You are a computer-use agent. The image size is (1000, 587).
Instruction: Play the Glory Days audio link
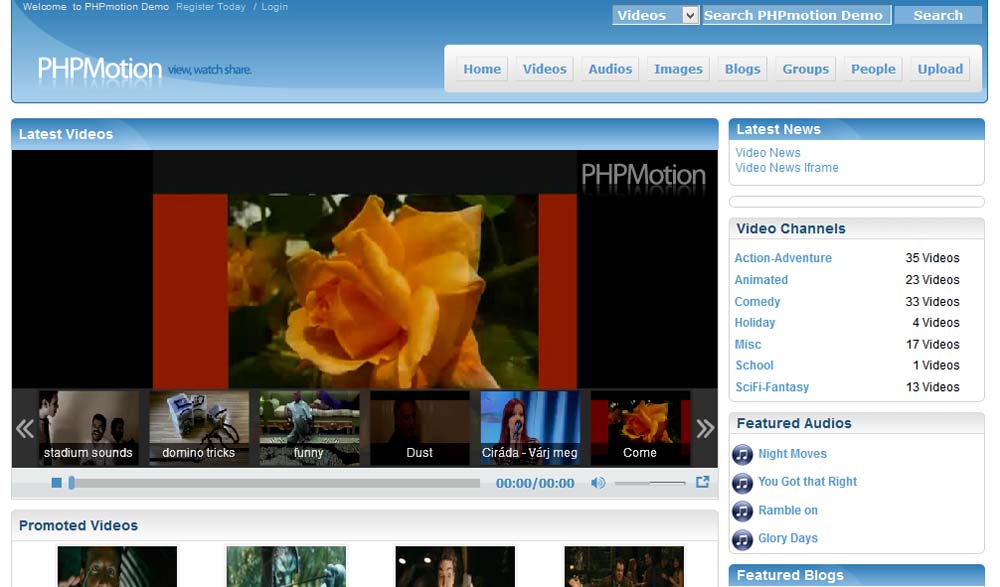point(788,539)
